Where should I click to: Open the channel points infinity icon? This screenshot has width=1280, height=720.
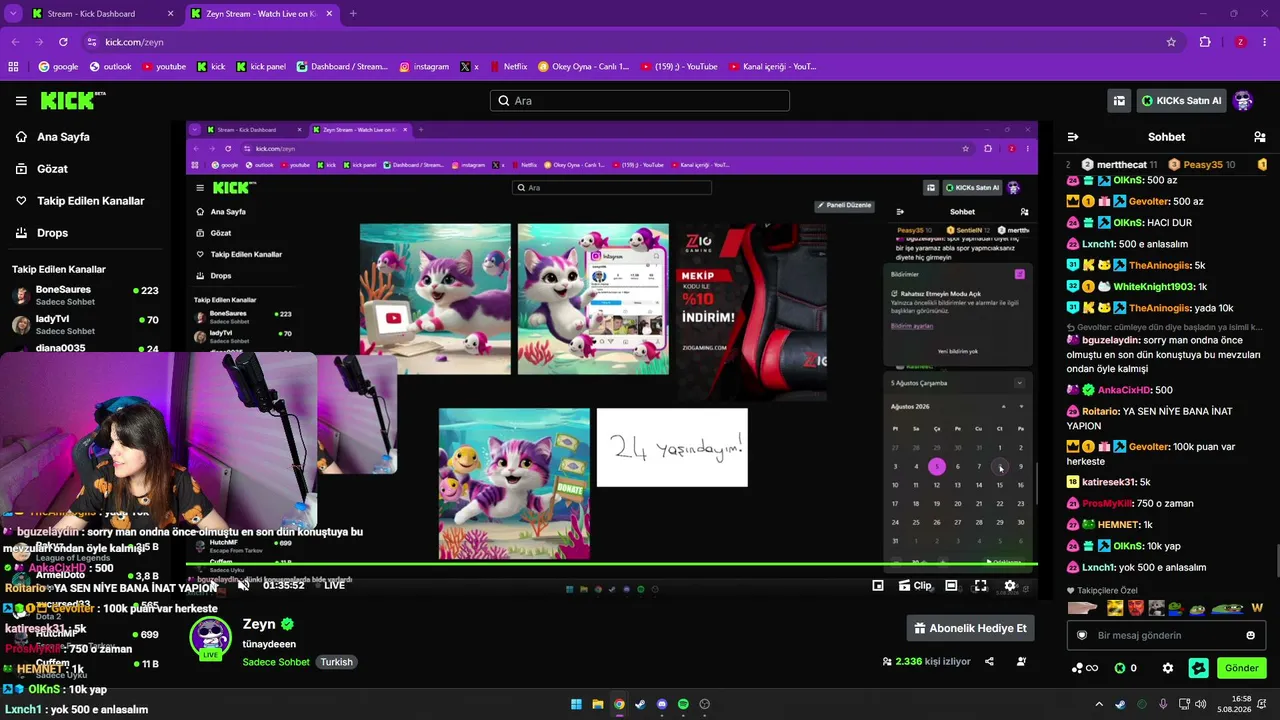coord(1085,668)
